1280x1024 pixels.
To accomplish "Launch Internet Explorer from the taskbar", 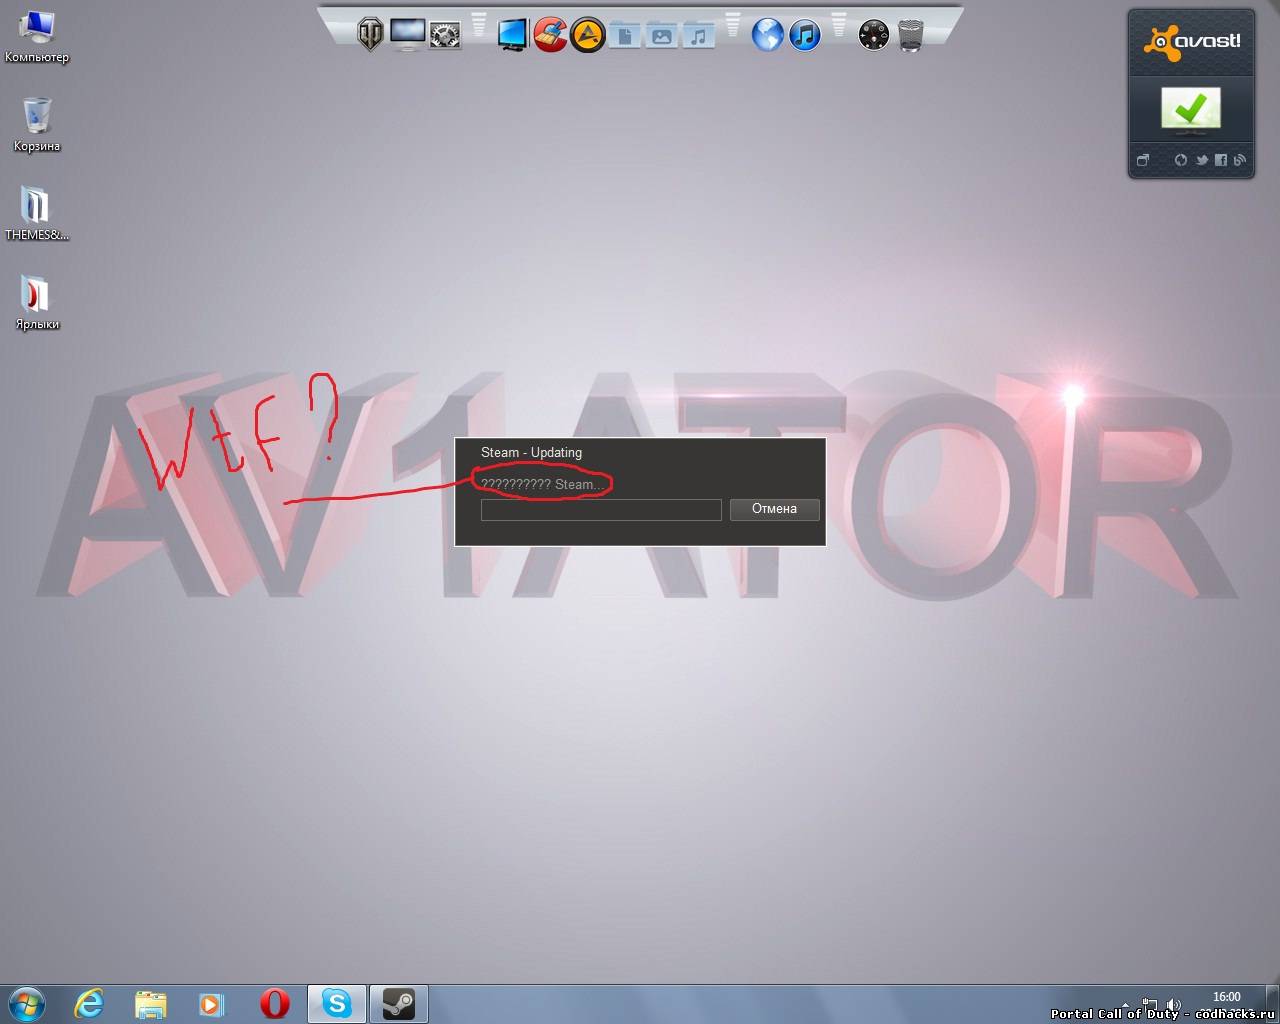I will 89,1004.
